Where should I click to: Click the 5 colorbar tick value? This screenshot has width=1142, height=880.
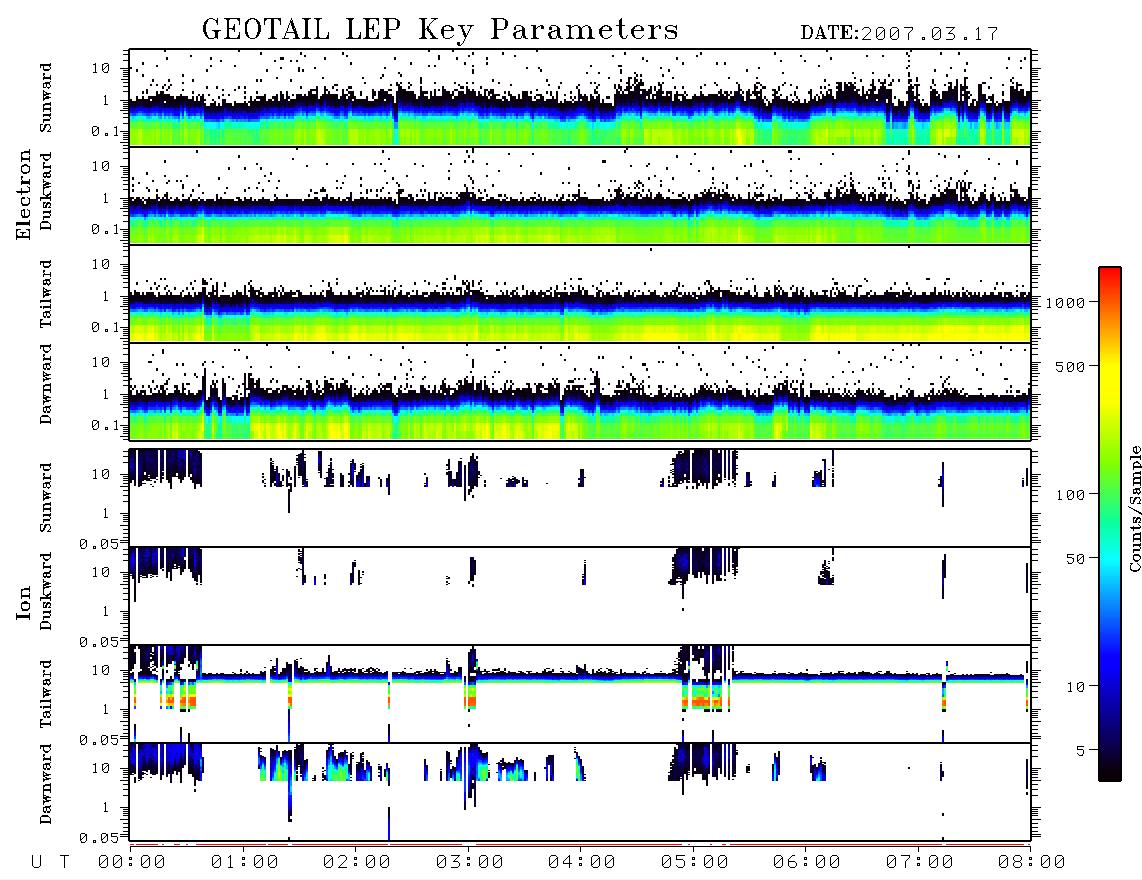point(1081,751)
